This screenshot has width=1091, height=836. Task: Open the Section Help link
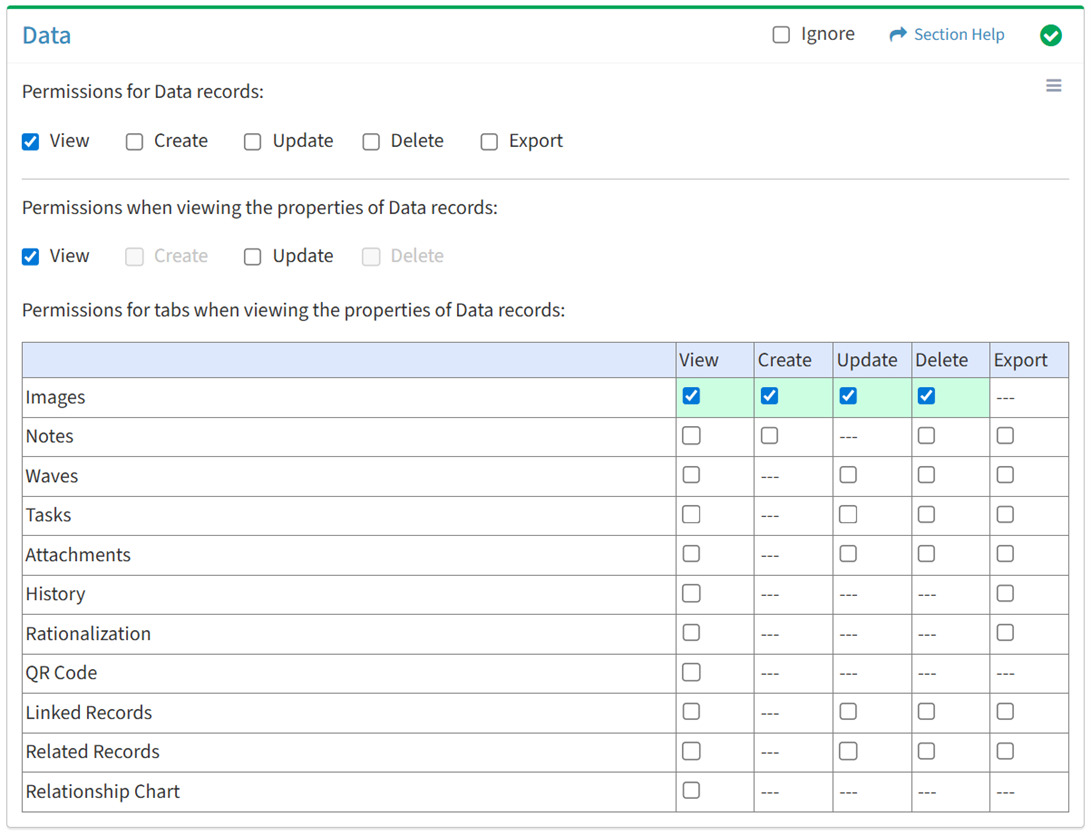pyautogui.click(x=958, y=35)
